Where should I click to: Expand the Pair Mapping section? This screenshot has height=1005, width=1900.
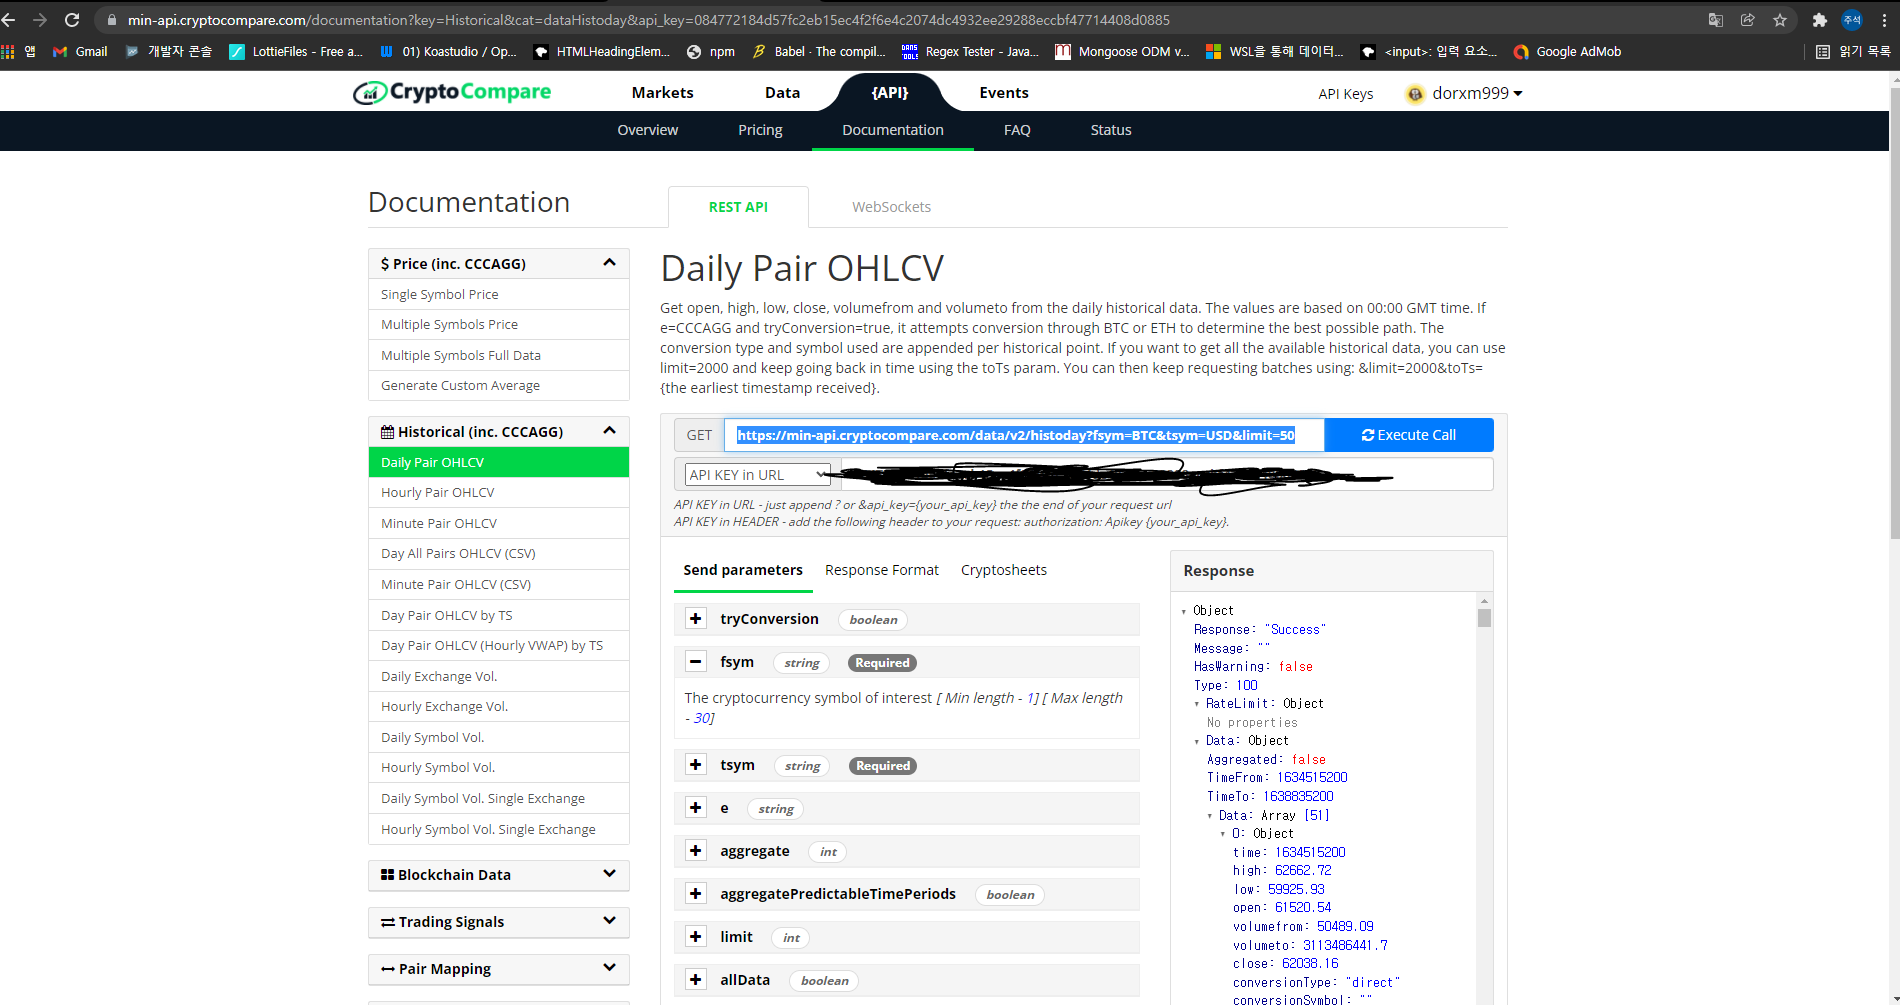(609, 968)
